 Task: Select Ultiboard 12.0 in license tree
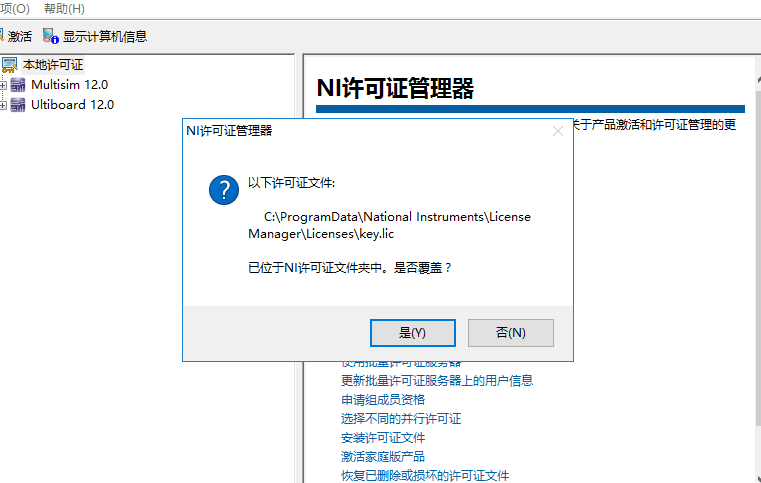(72, 105)
